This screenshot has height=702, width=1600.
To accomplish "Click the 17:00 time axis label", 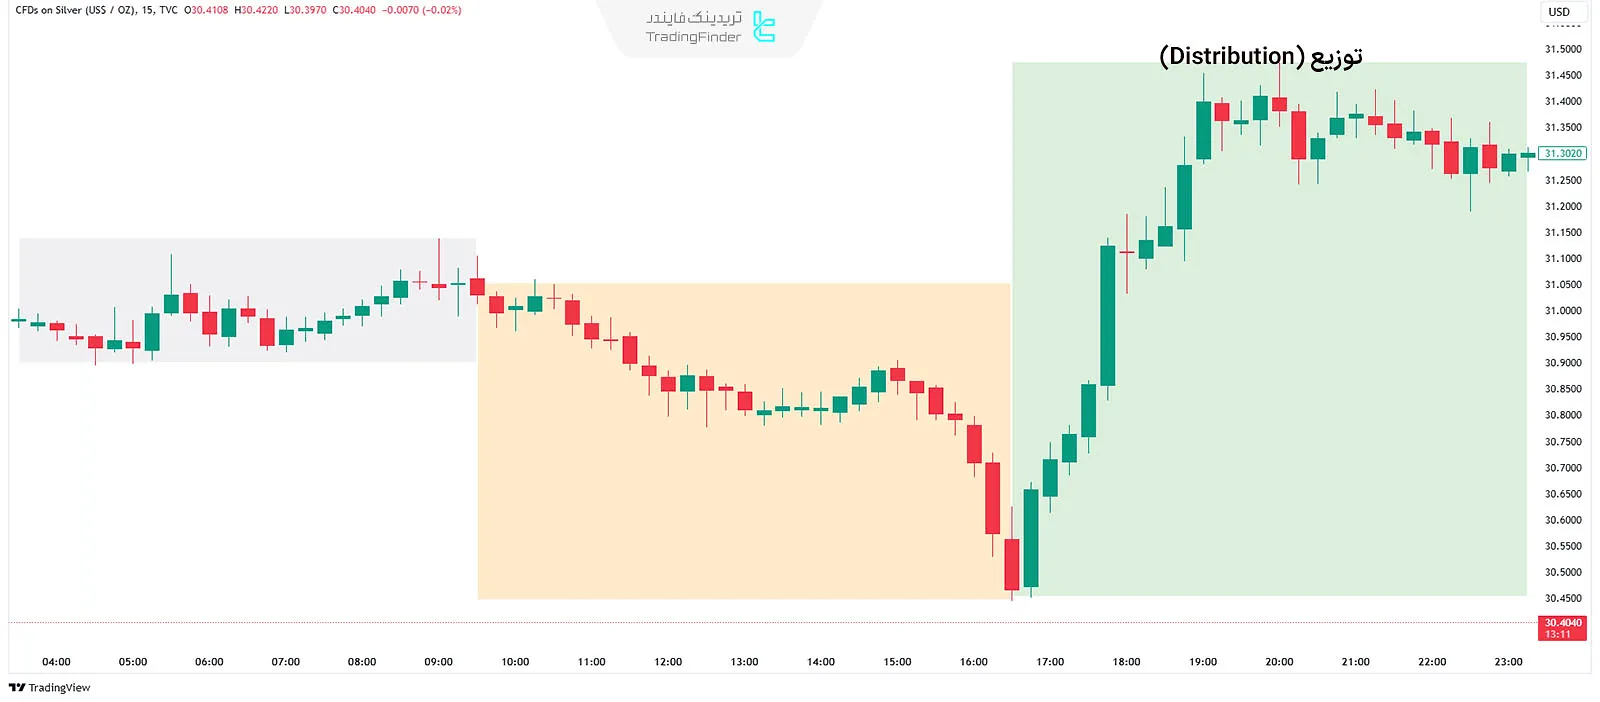I will (1050, 662).
